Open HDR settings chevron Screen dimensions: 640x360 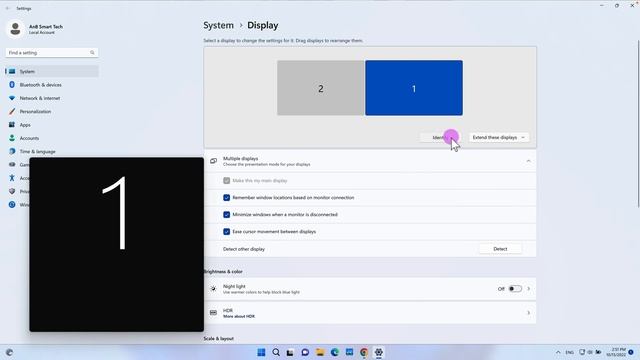tap(529, 313)
